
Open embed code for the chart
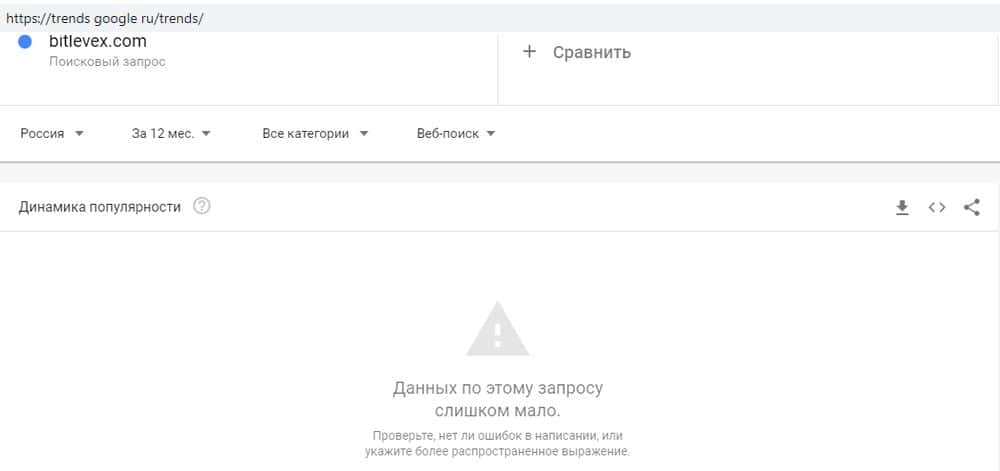937,207
